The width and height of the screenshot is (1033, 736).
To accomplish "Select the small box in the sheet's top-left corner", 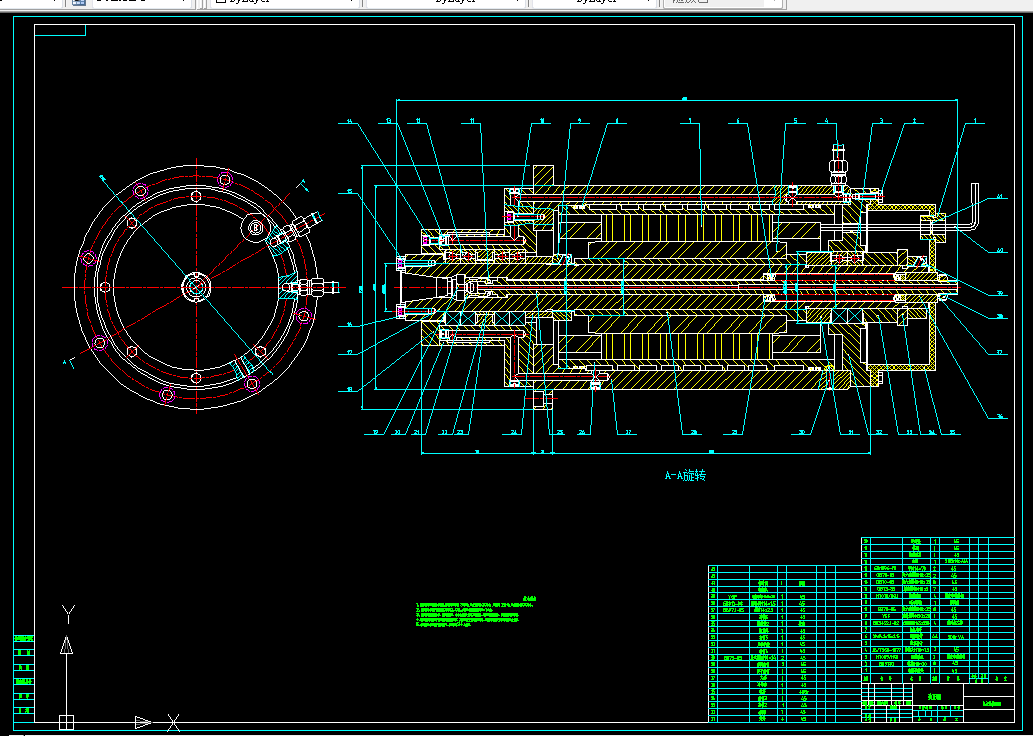I will (x=60, y=30).
